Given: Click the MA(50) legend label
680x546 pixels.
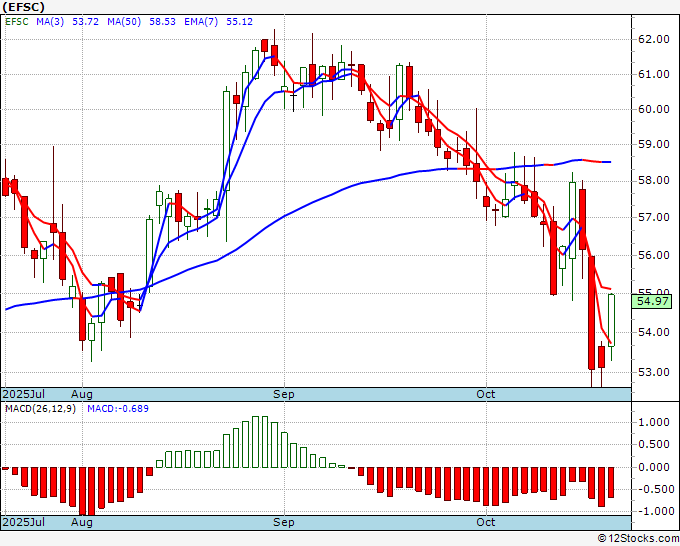Looking at the screenshot, I should pyautogui.click(x=124, y=22).
